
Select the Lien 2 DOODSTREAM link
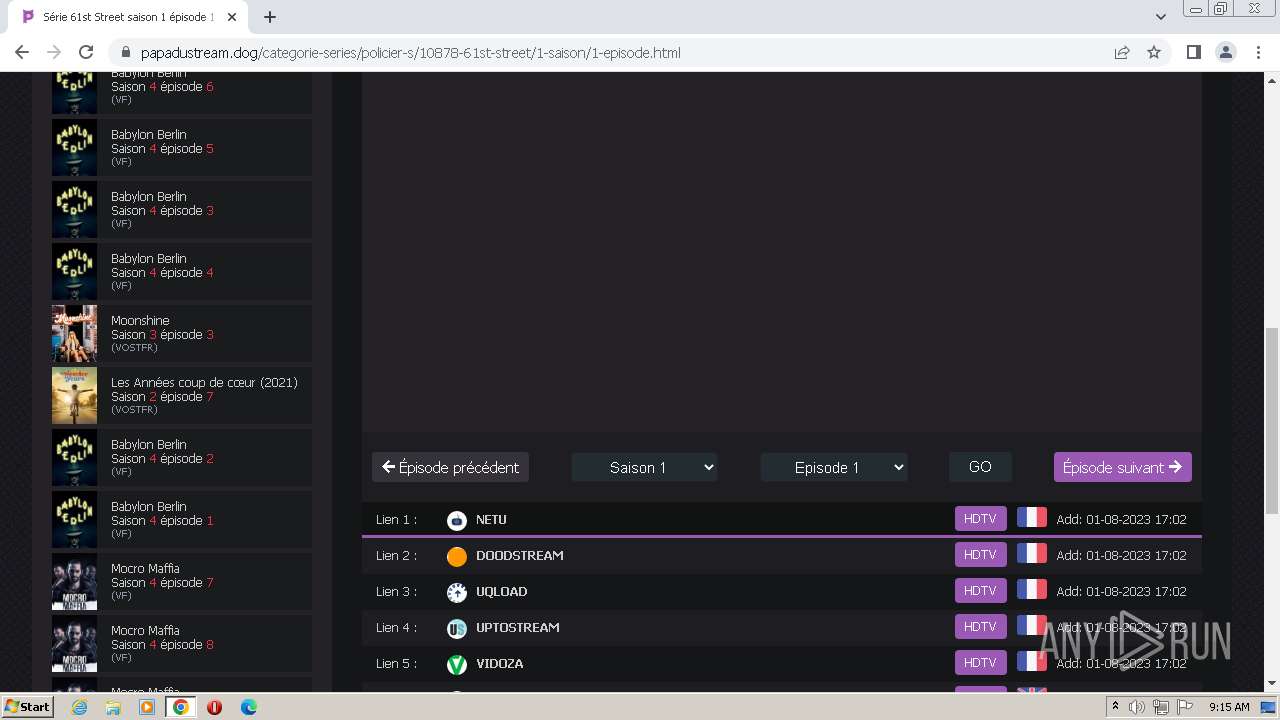click(x=782, y=555)
